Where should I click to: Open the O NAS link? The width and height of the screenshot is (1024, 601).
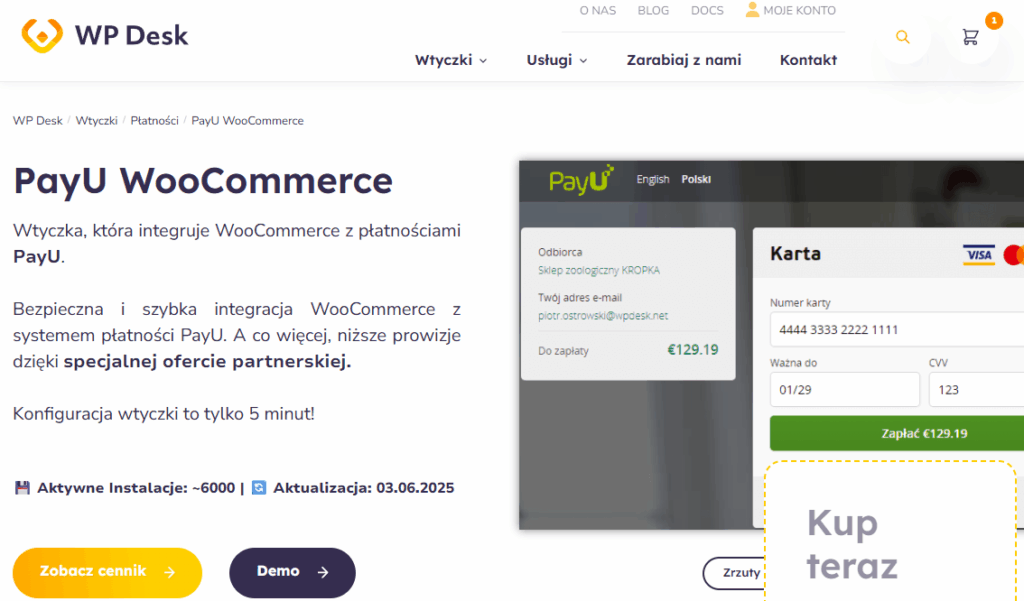598,10
